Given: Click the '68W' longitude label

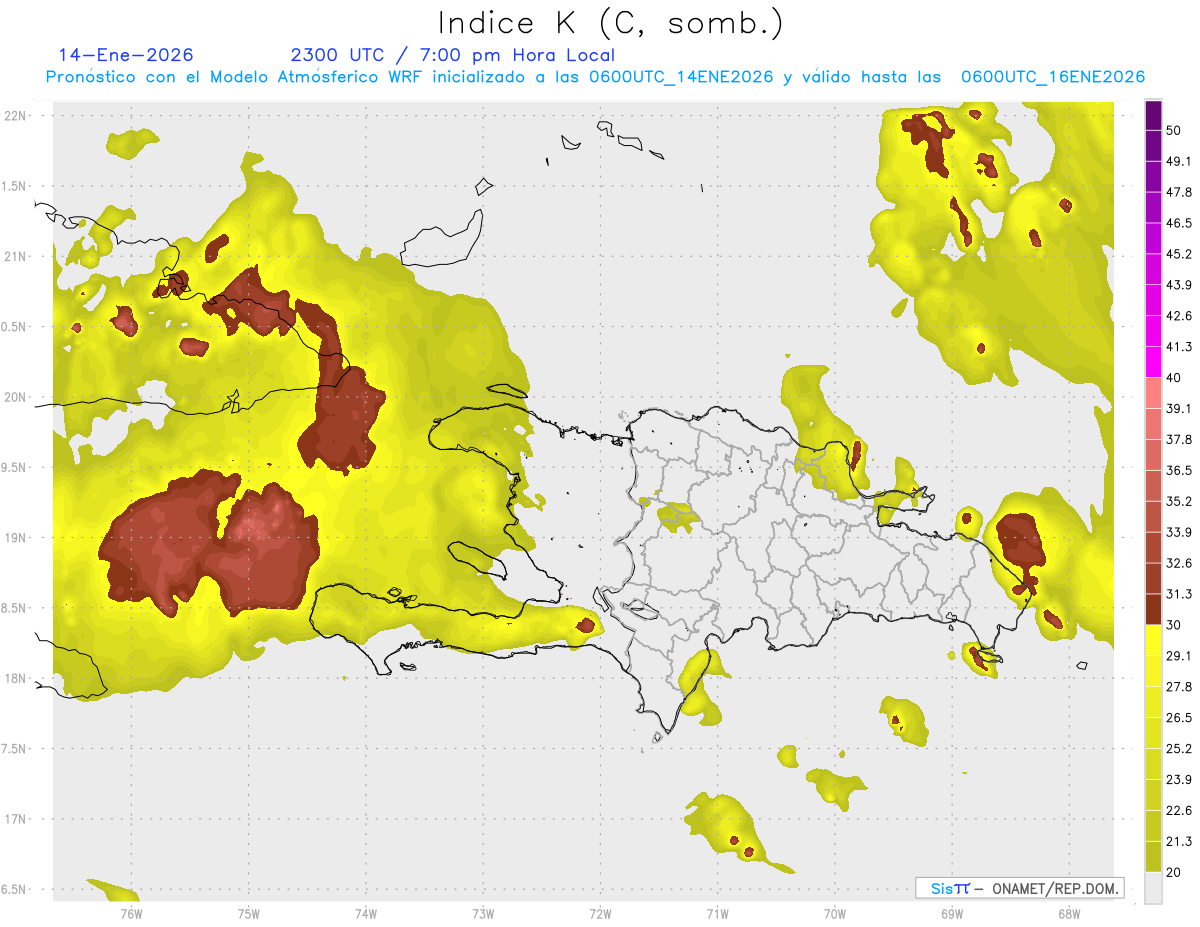Looking at the screenshot, I should tap(1068, 913).
